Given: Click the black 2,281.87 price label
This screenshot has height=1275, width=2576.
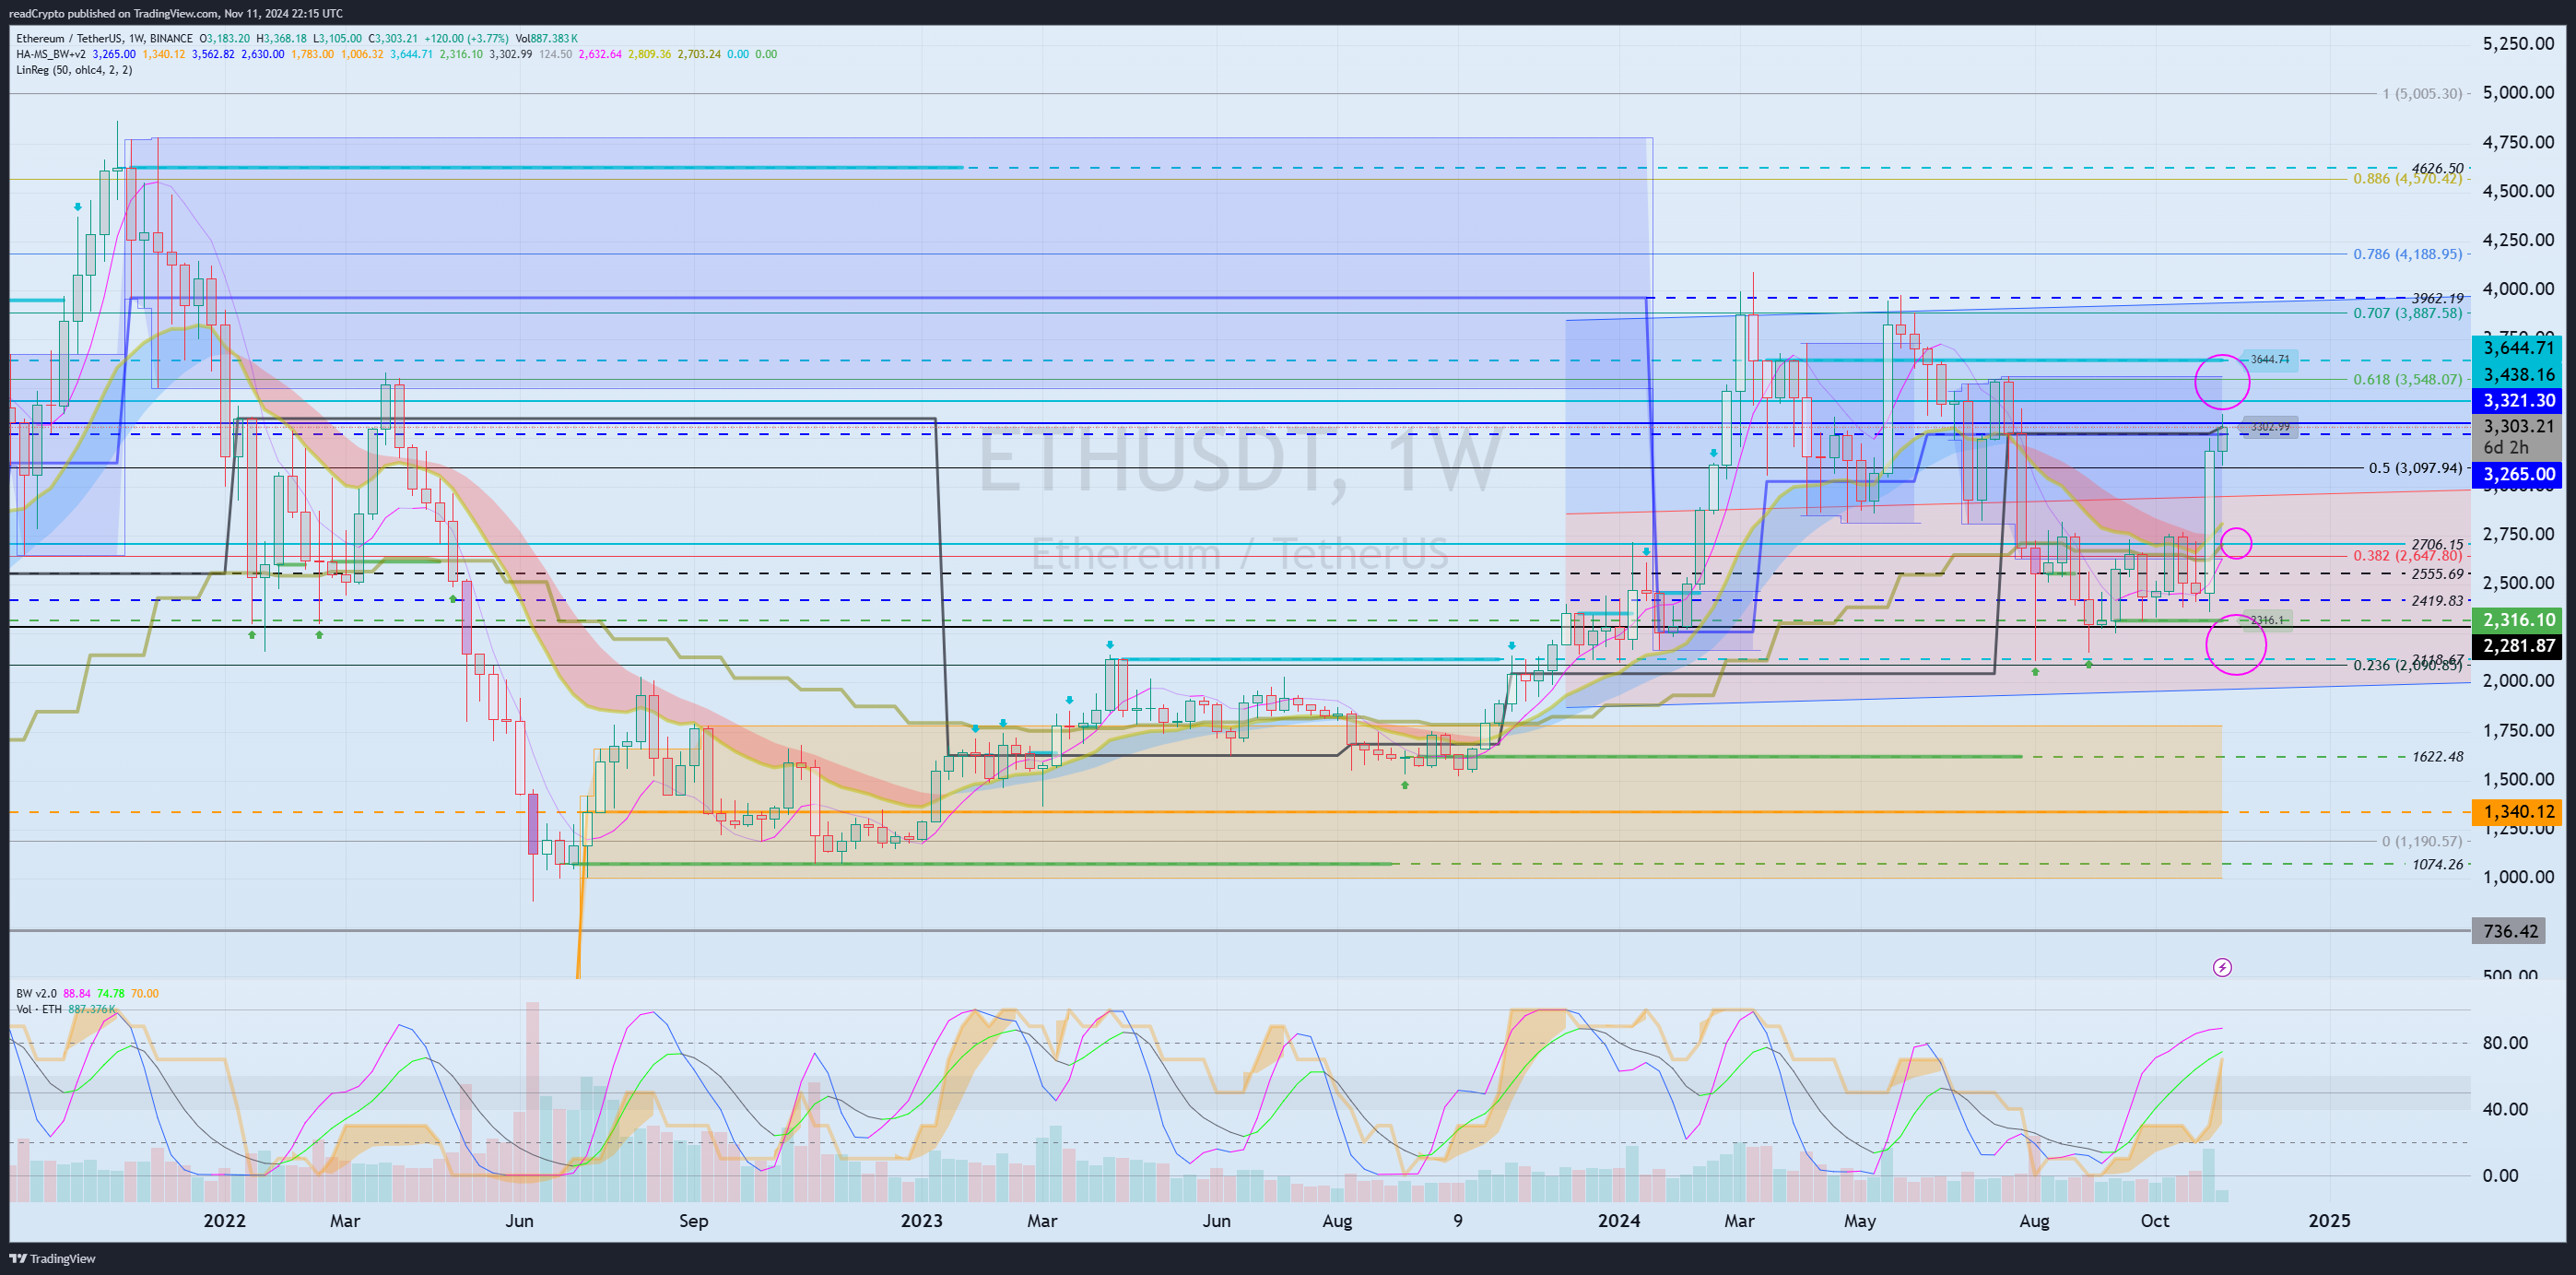Looking at the screenshot, I should point(2519,646).
